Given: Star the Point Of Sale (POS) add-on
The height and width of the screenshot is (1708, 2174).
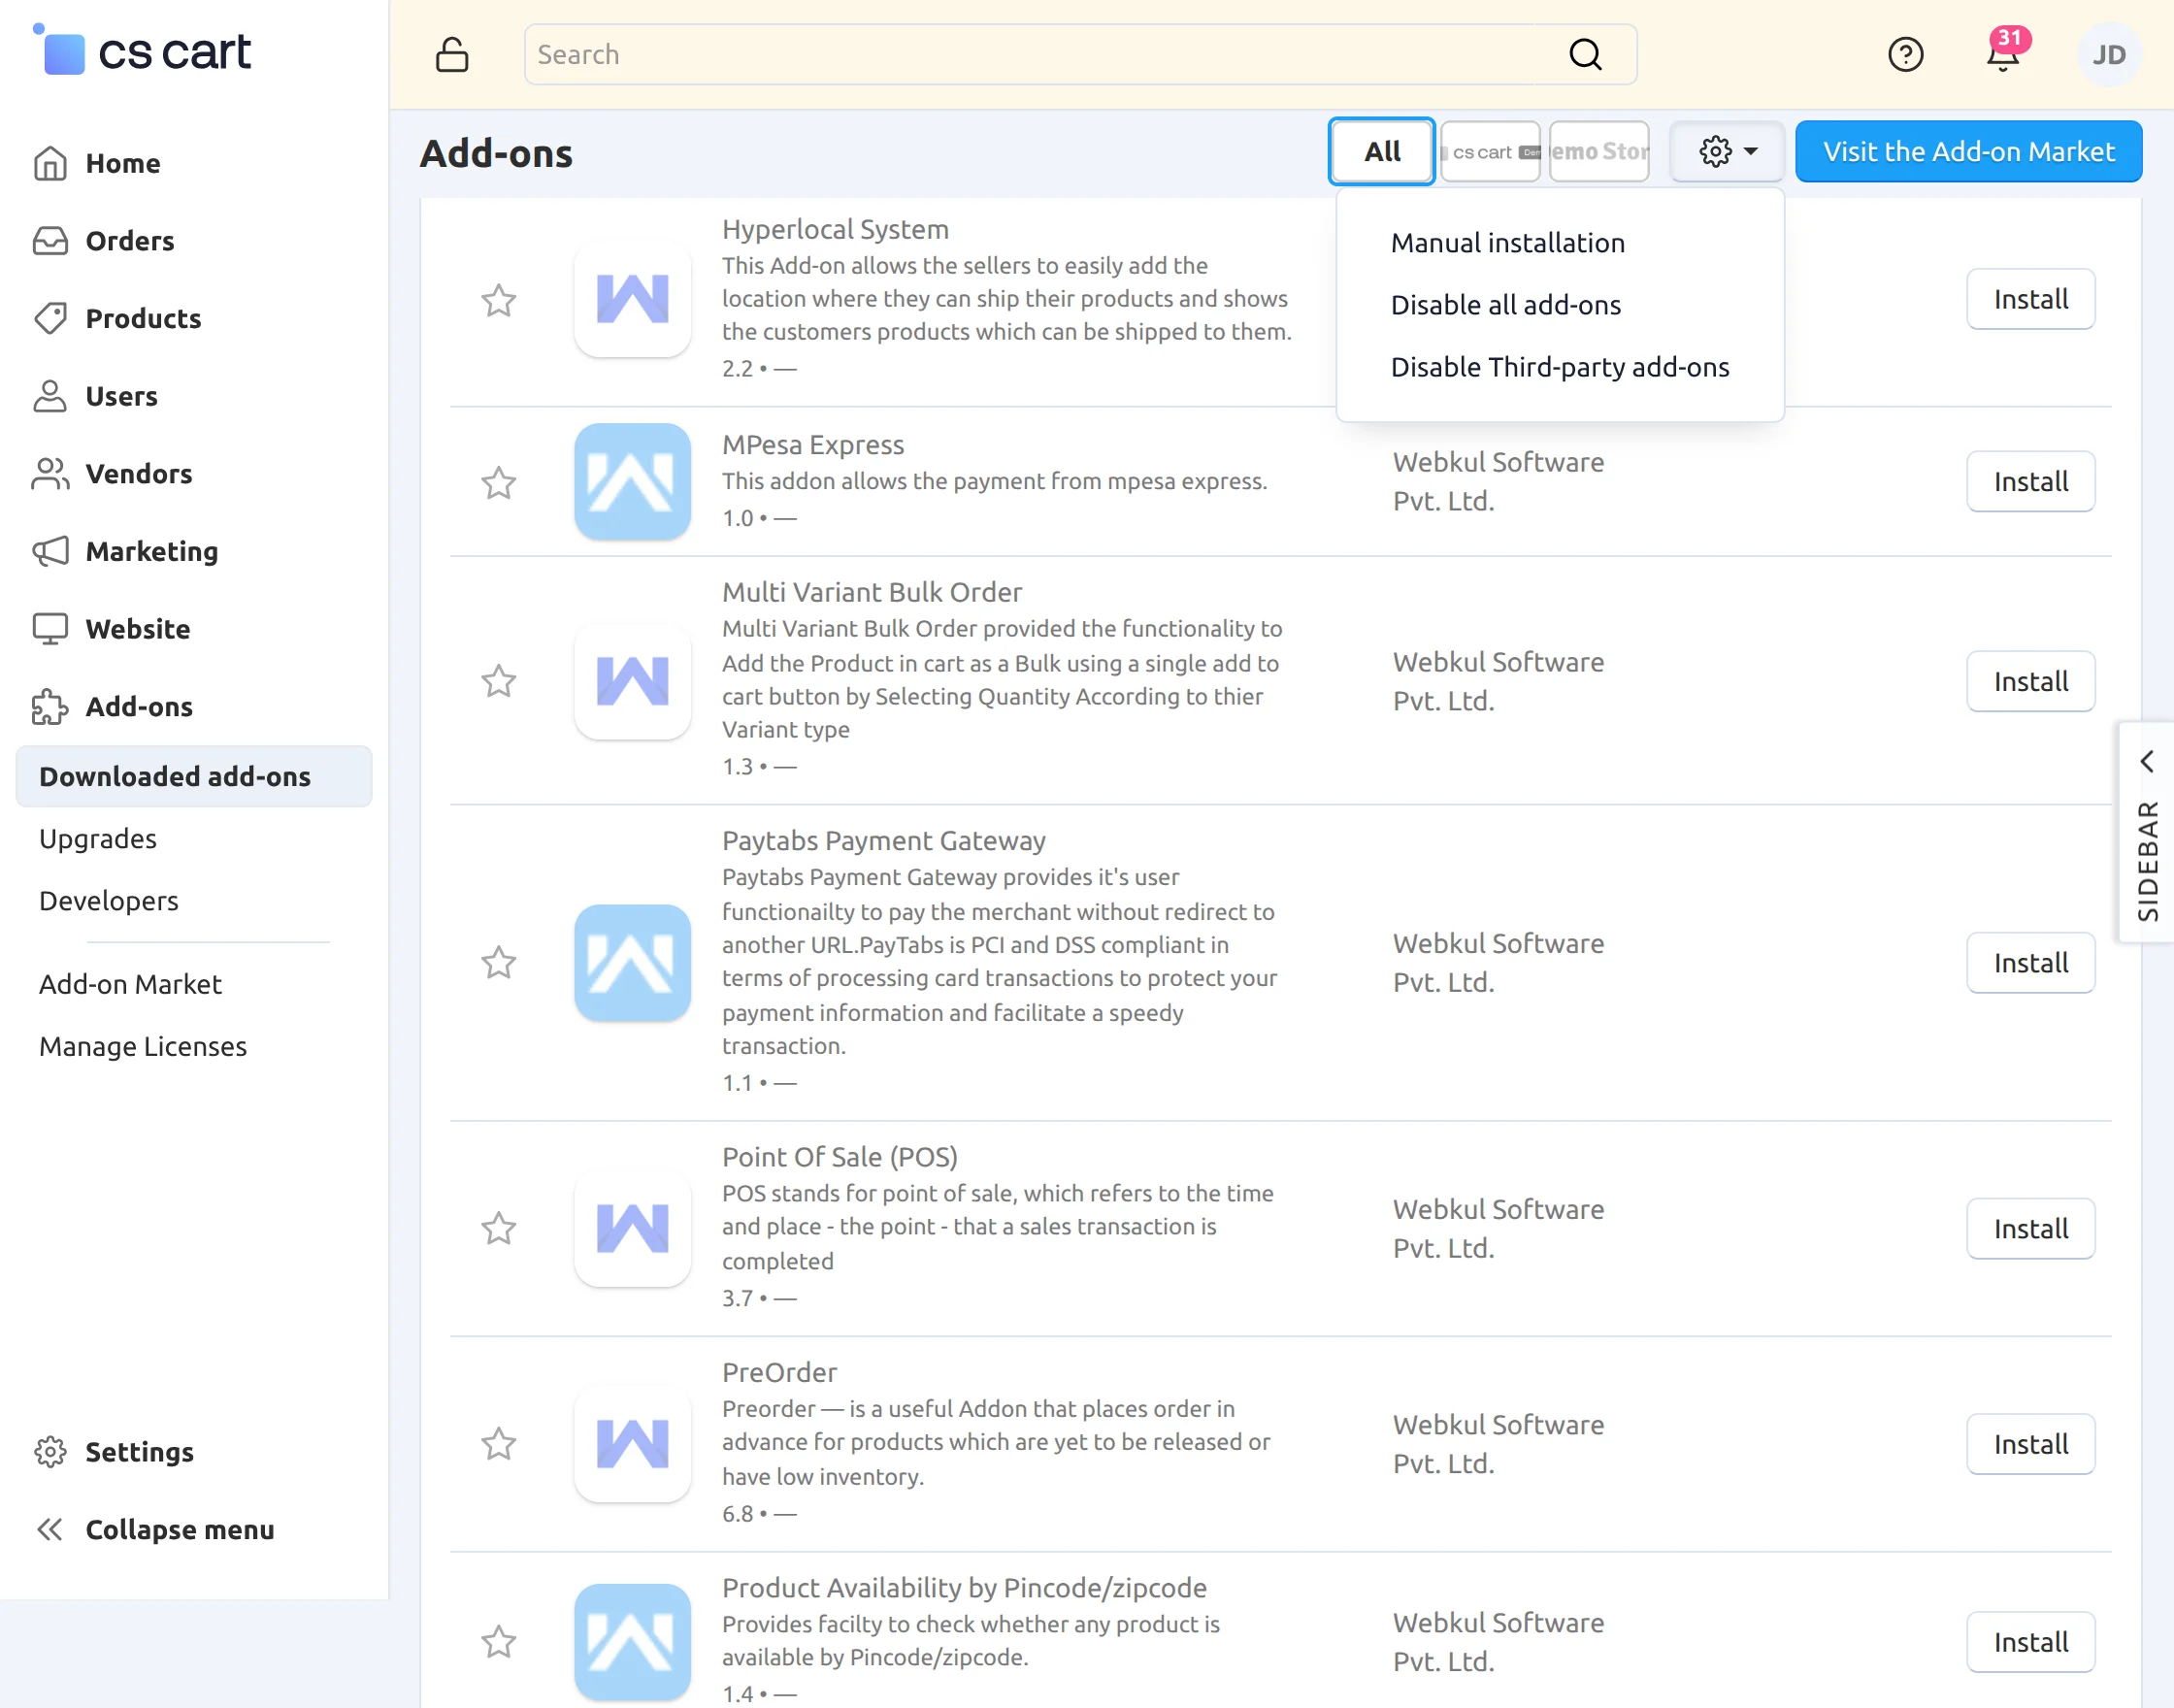Looking at the screenshot, I should [499, 1228].
